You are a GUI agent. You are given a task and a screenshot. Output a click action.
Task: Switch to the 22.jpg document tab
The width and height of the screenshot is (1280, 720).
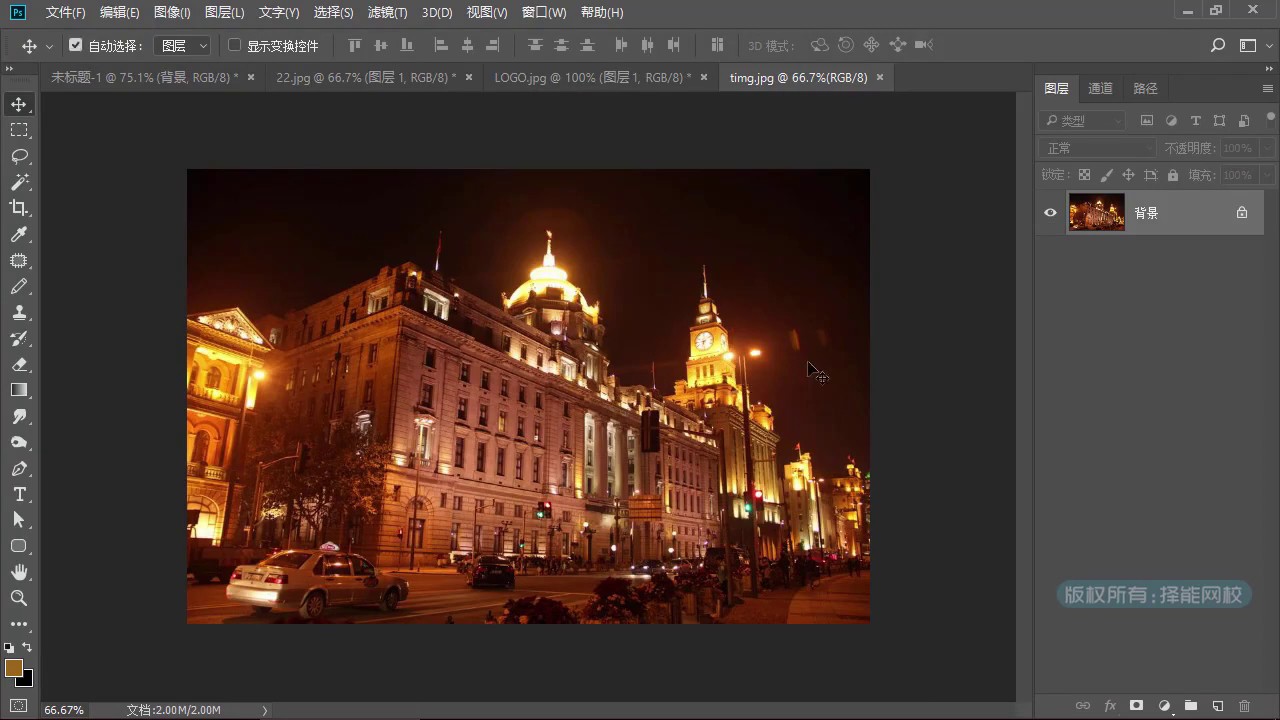pyautogui.click(x=366, y=77)
